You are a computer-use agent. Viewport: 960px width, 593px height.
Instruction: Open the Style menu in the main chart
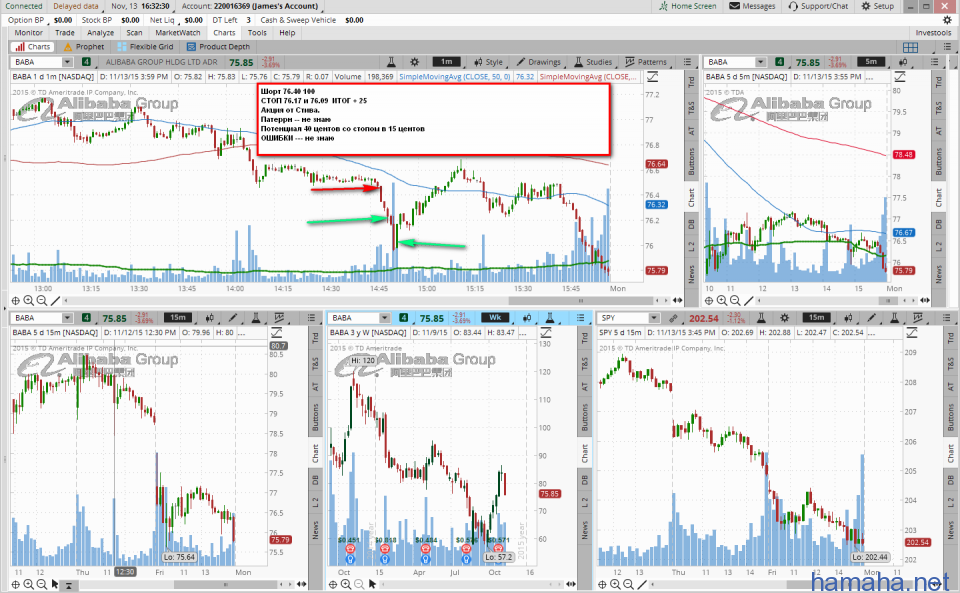[x=489, y=62]
